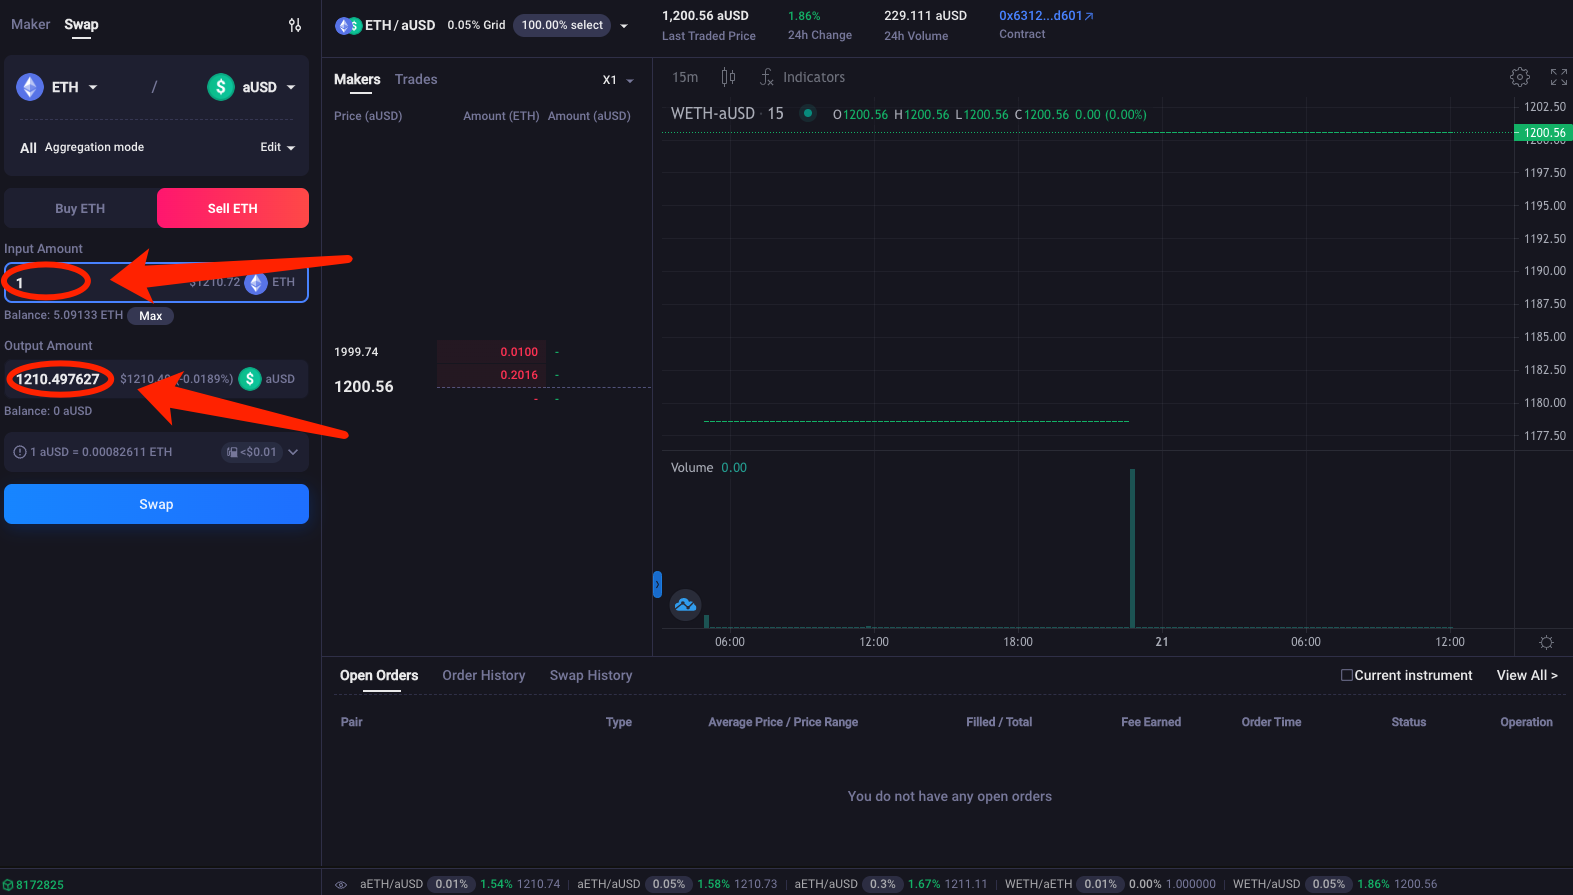Screen dimensions: 1573x895
Task: Open the candlestick chart type icon
Action: click(728, 77)
